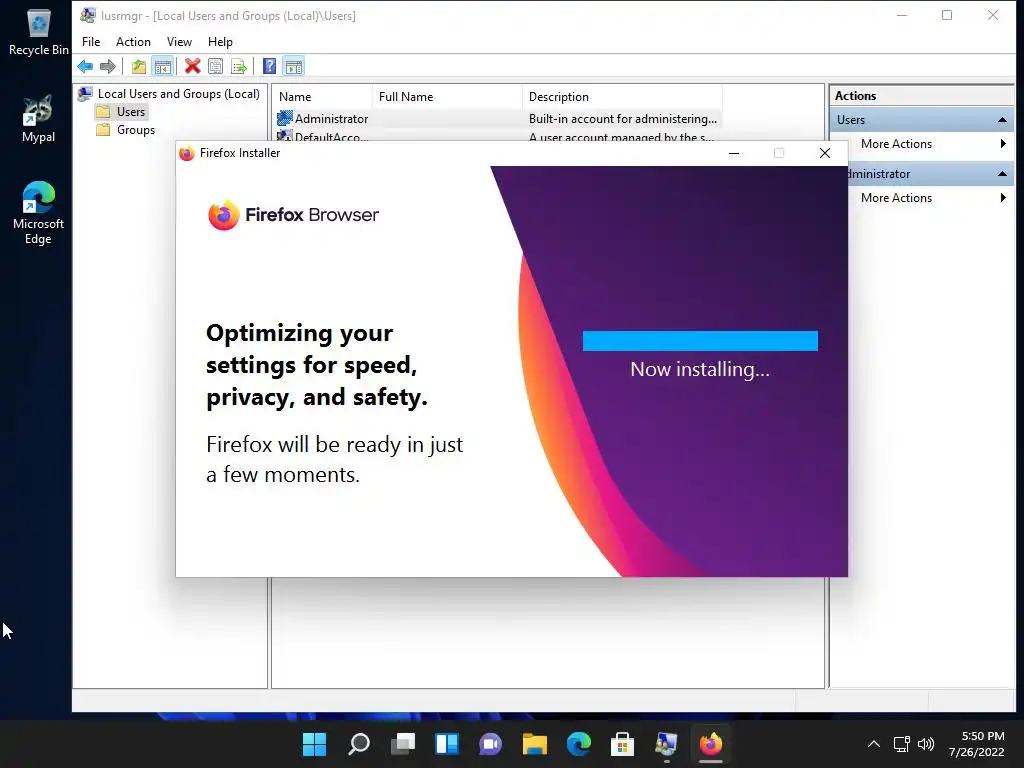Minimize the Firefox Installer window

(734, 153)
